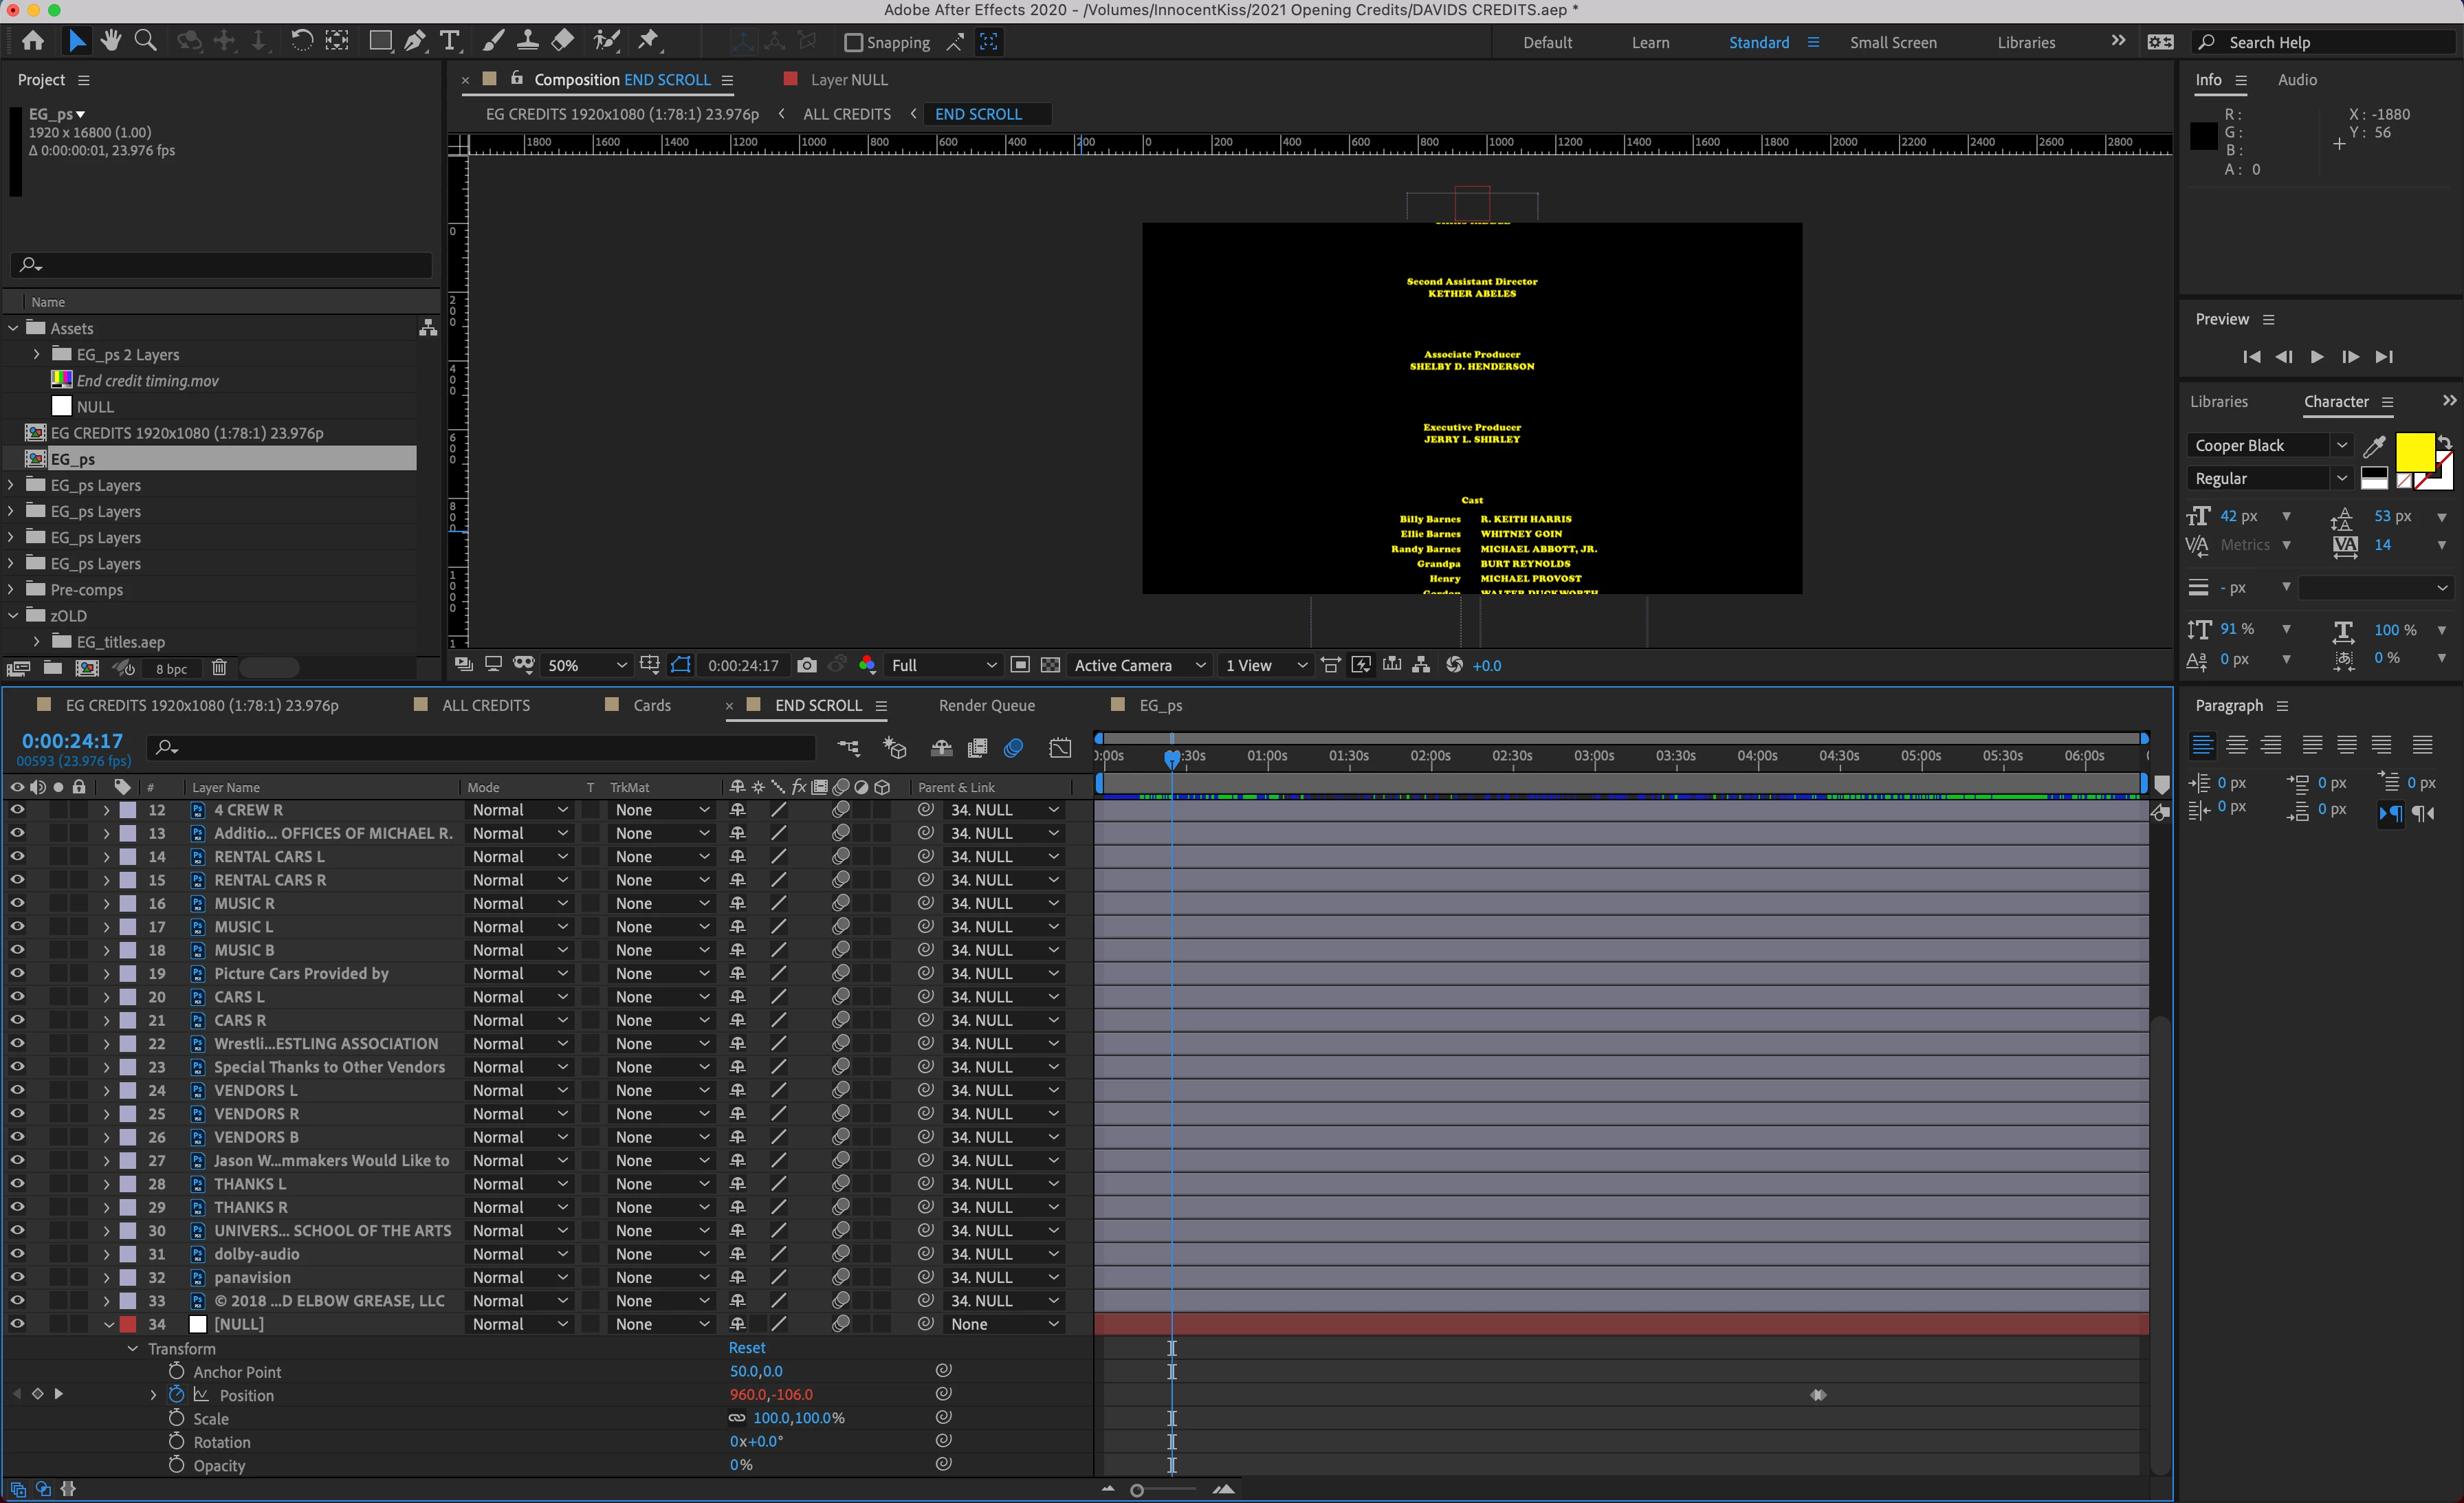2464x1503 pixels.
Task: Expand the Pre-comps folder
Action: tap(12, 590)
